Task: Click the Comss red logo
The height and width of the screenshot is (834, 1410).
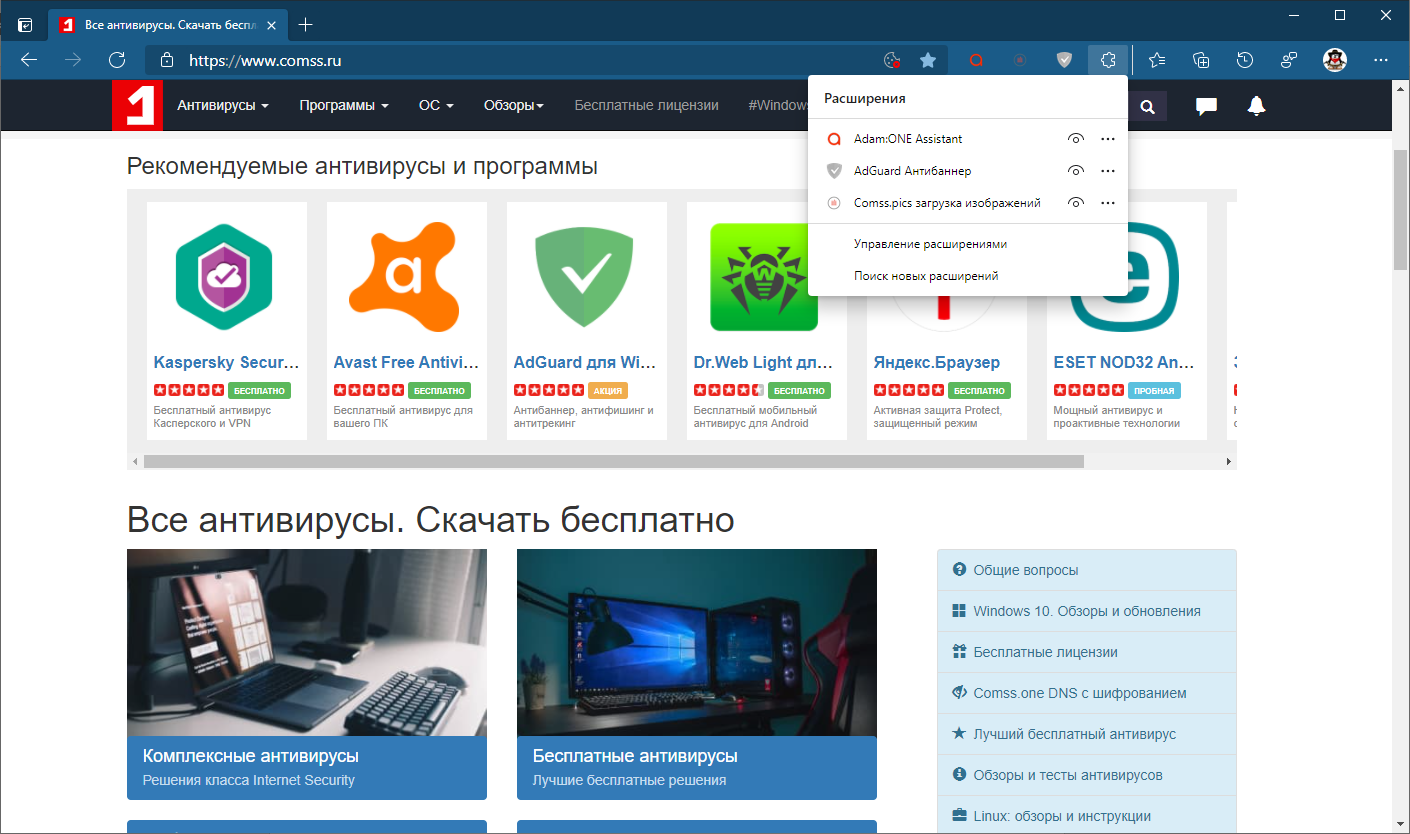Action: pos(137,105)
